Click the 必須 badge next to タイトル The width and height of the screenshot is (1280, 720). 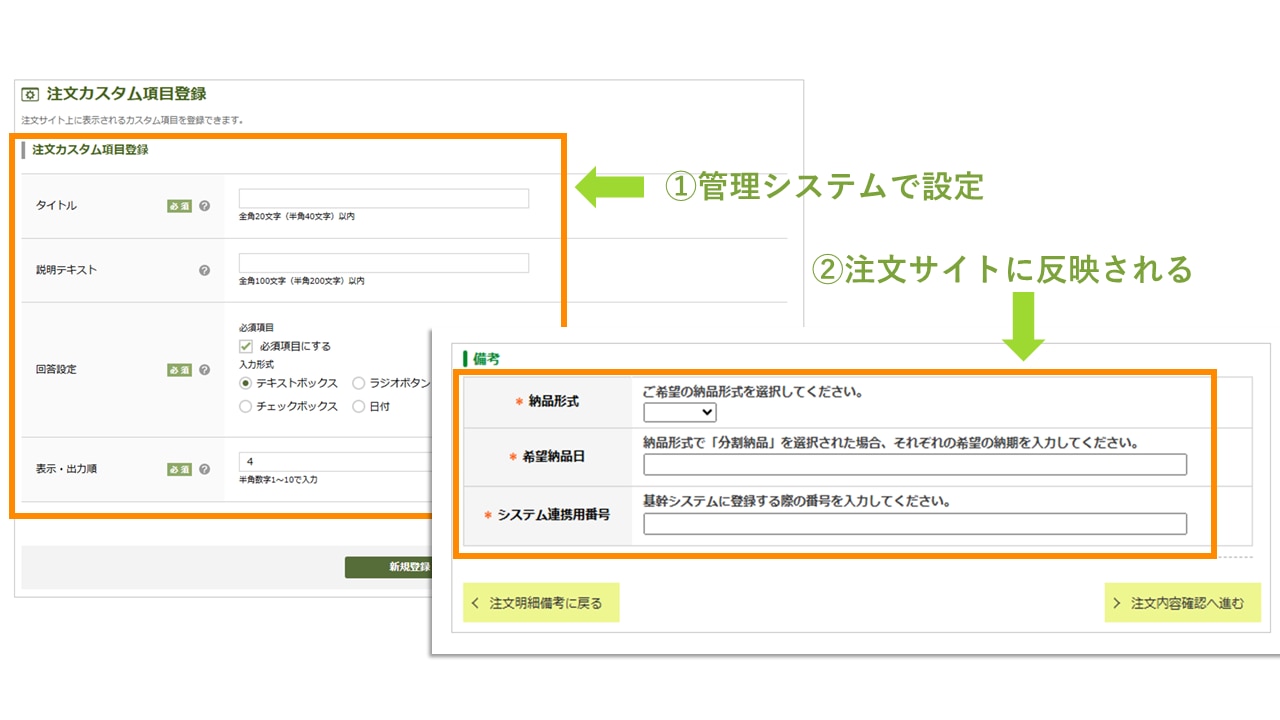[x=179, y=206]
